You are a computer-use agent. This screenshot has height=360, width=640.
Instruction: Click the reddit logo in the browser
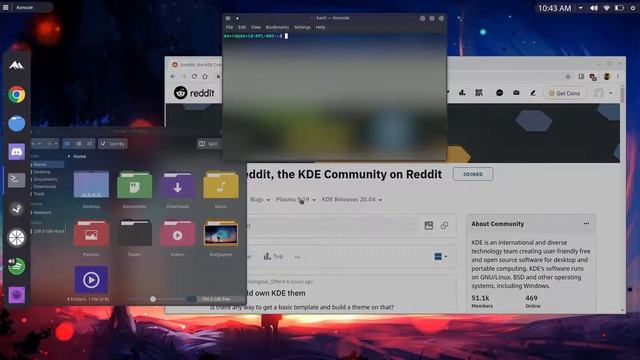pyautogui.click(x=194, y=93)
